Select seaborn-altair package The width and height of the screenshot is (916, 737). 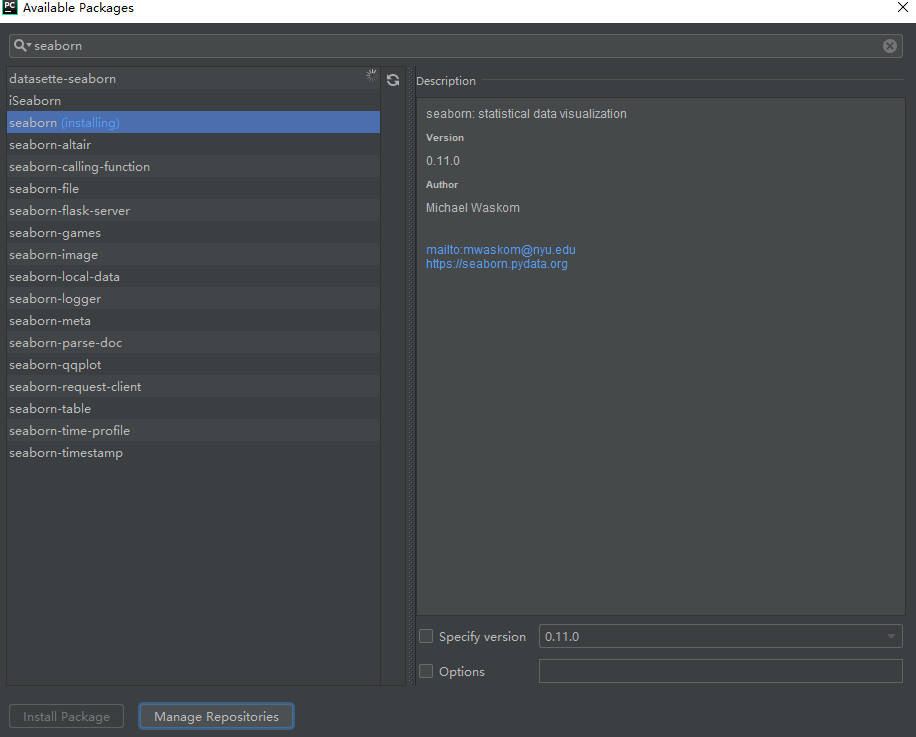click(x=193, y=144)
